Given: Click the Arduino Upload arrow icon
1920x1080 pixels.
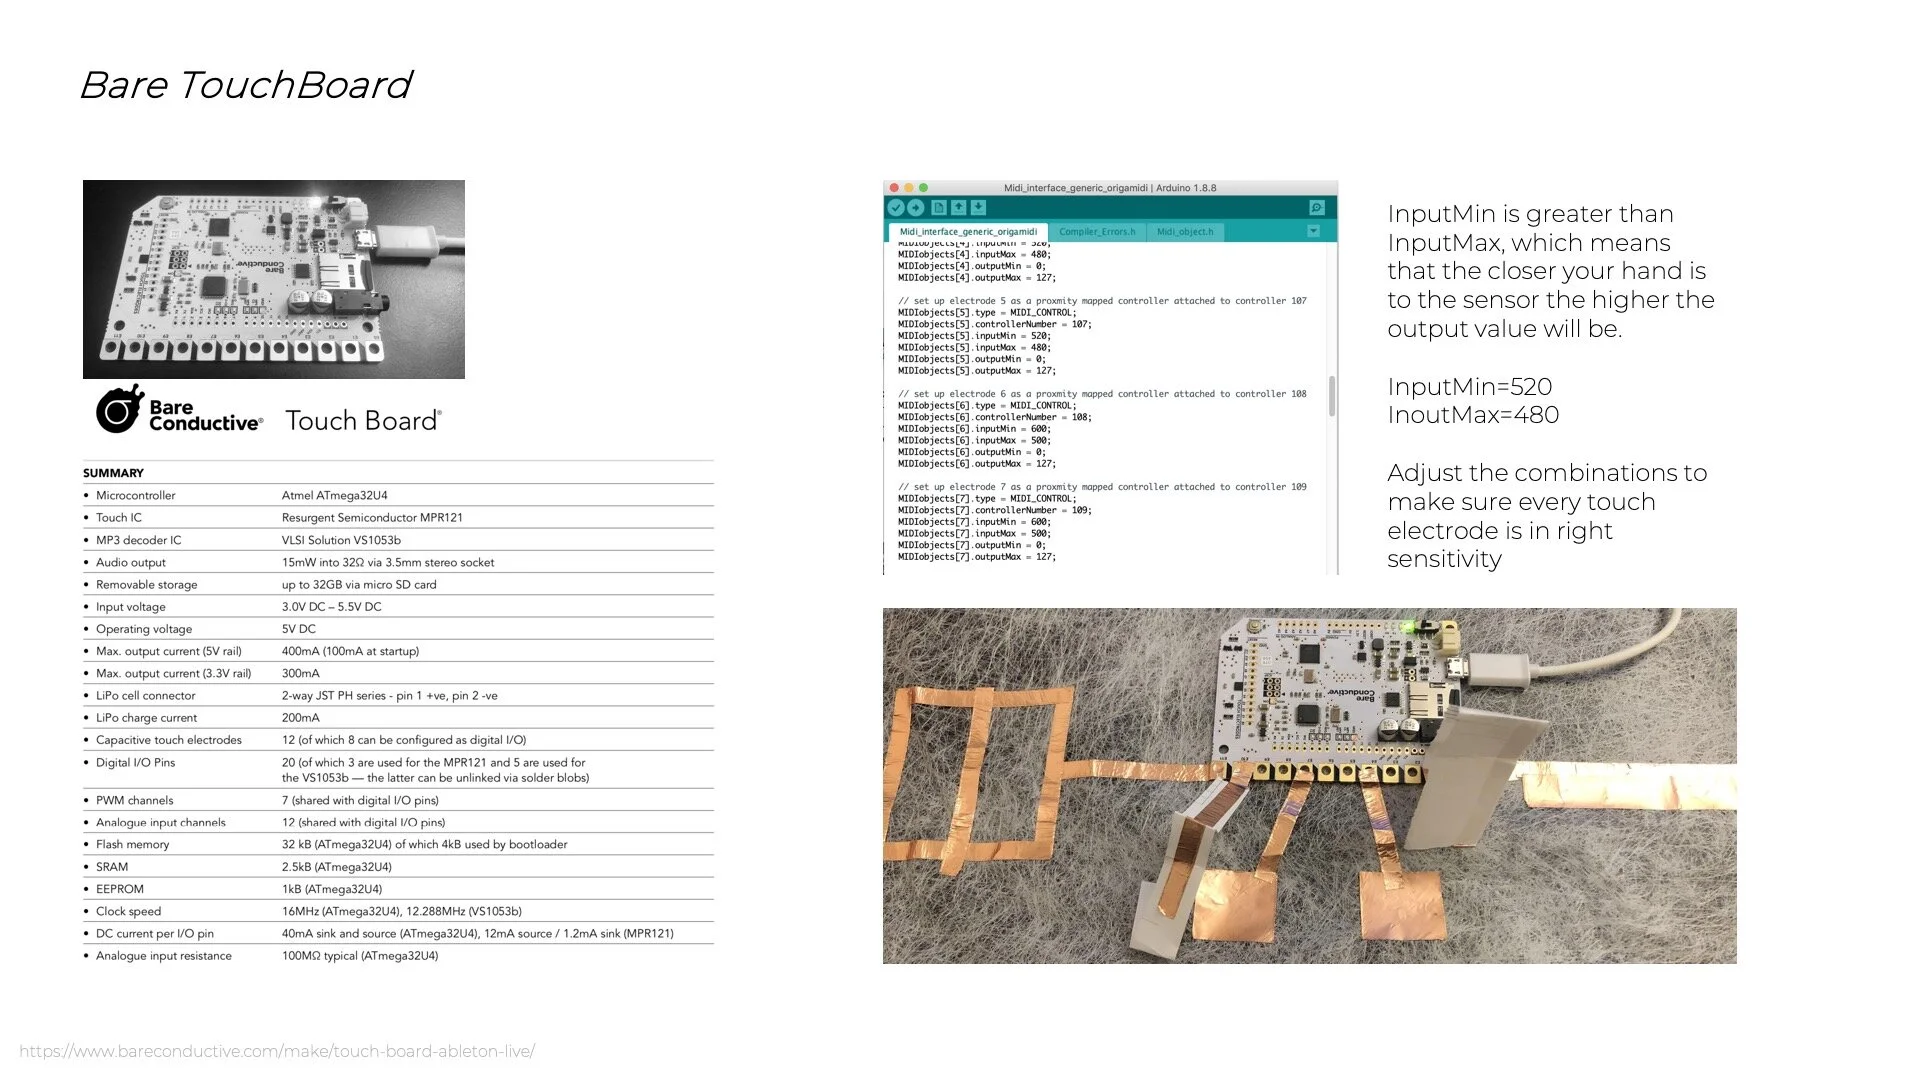Looking at the screenshot, I should 915,208.
